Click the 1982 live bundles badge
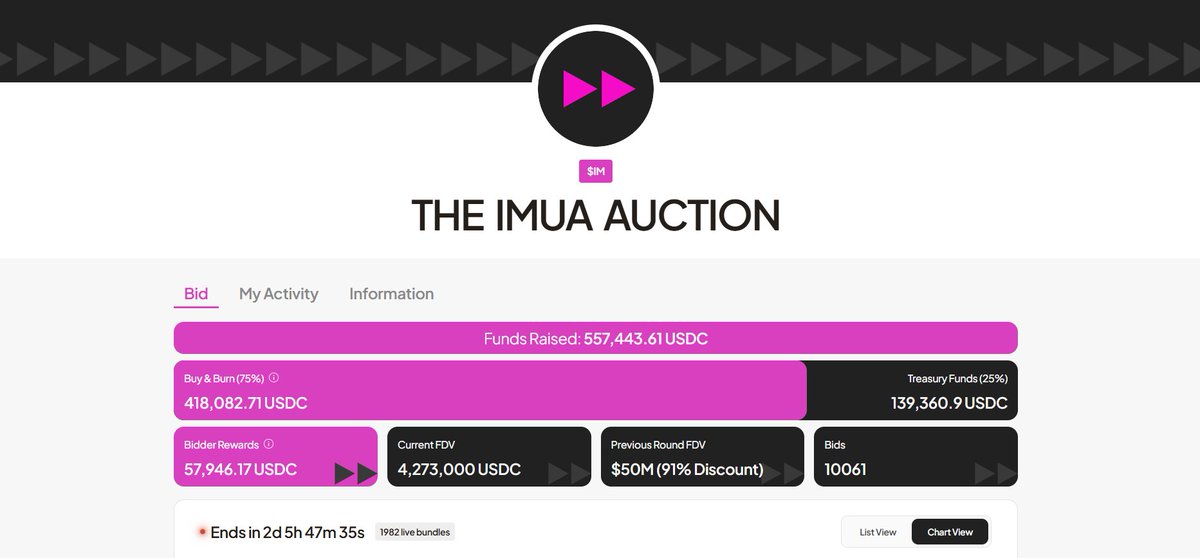The width and height of the screenshot is (1200, 558). 420,532
